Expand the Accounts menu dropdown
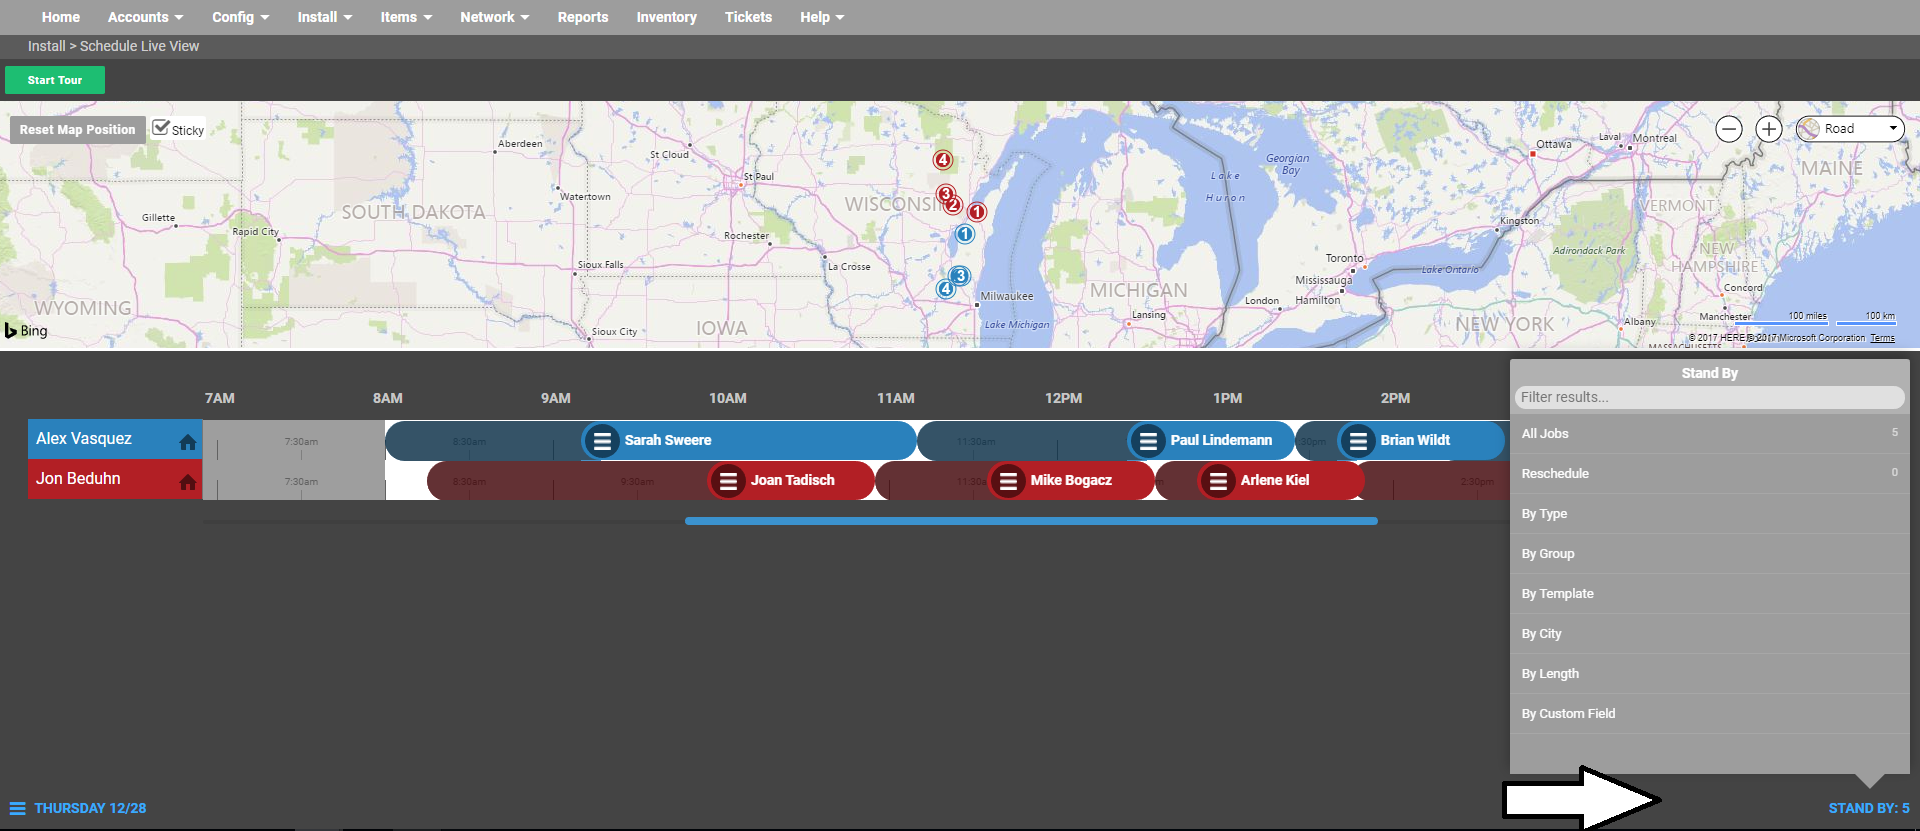Image resolution: width=1920 pixels, height=831 pixels. pyautogui.click(x=145, y=17)
